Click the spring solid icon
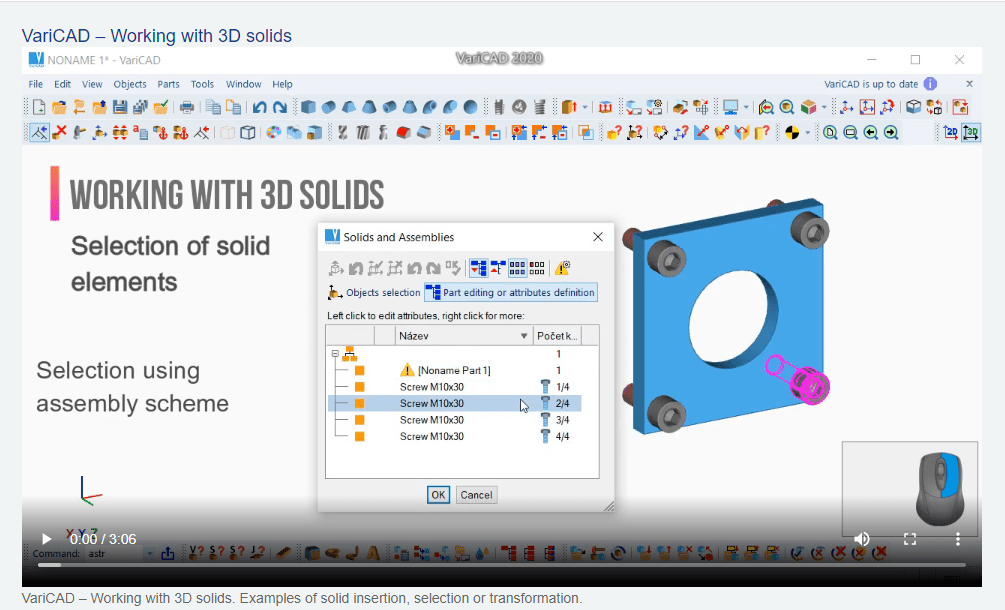 click(x=539, y=107)
